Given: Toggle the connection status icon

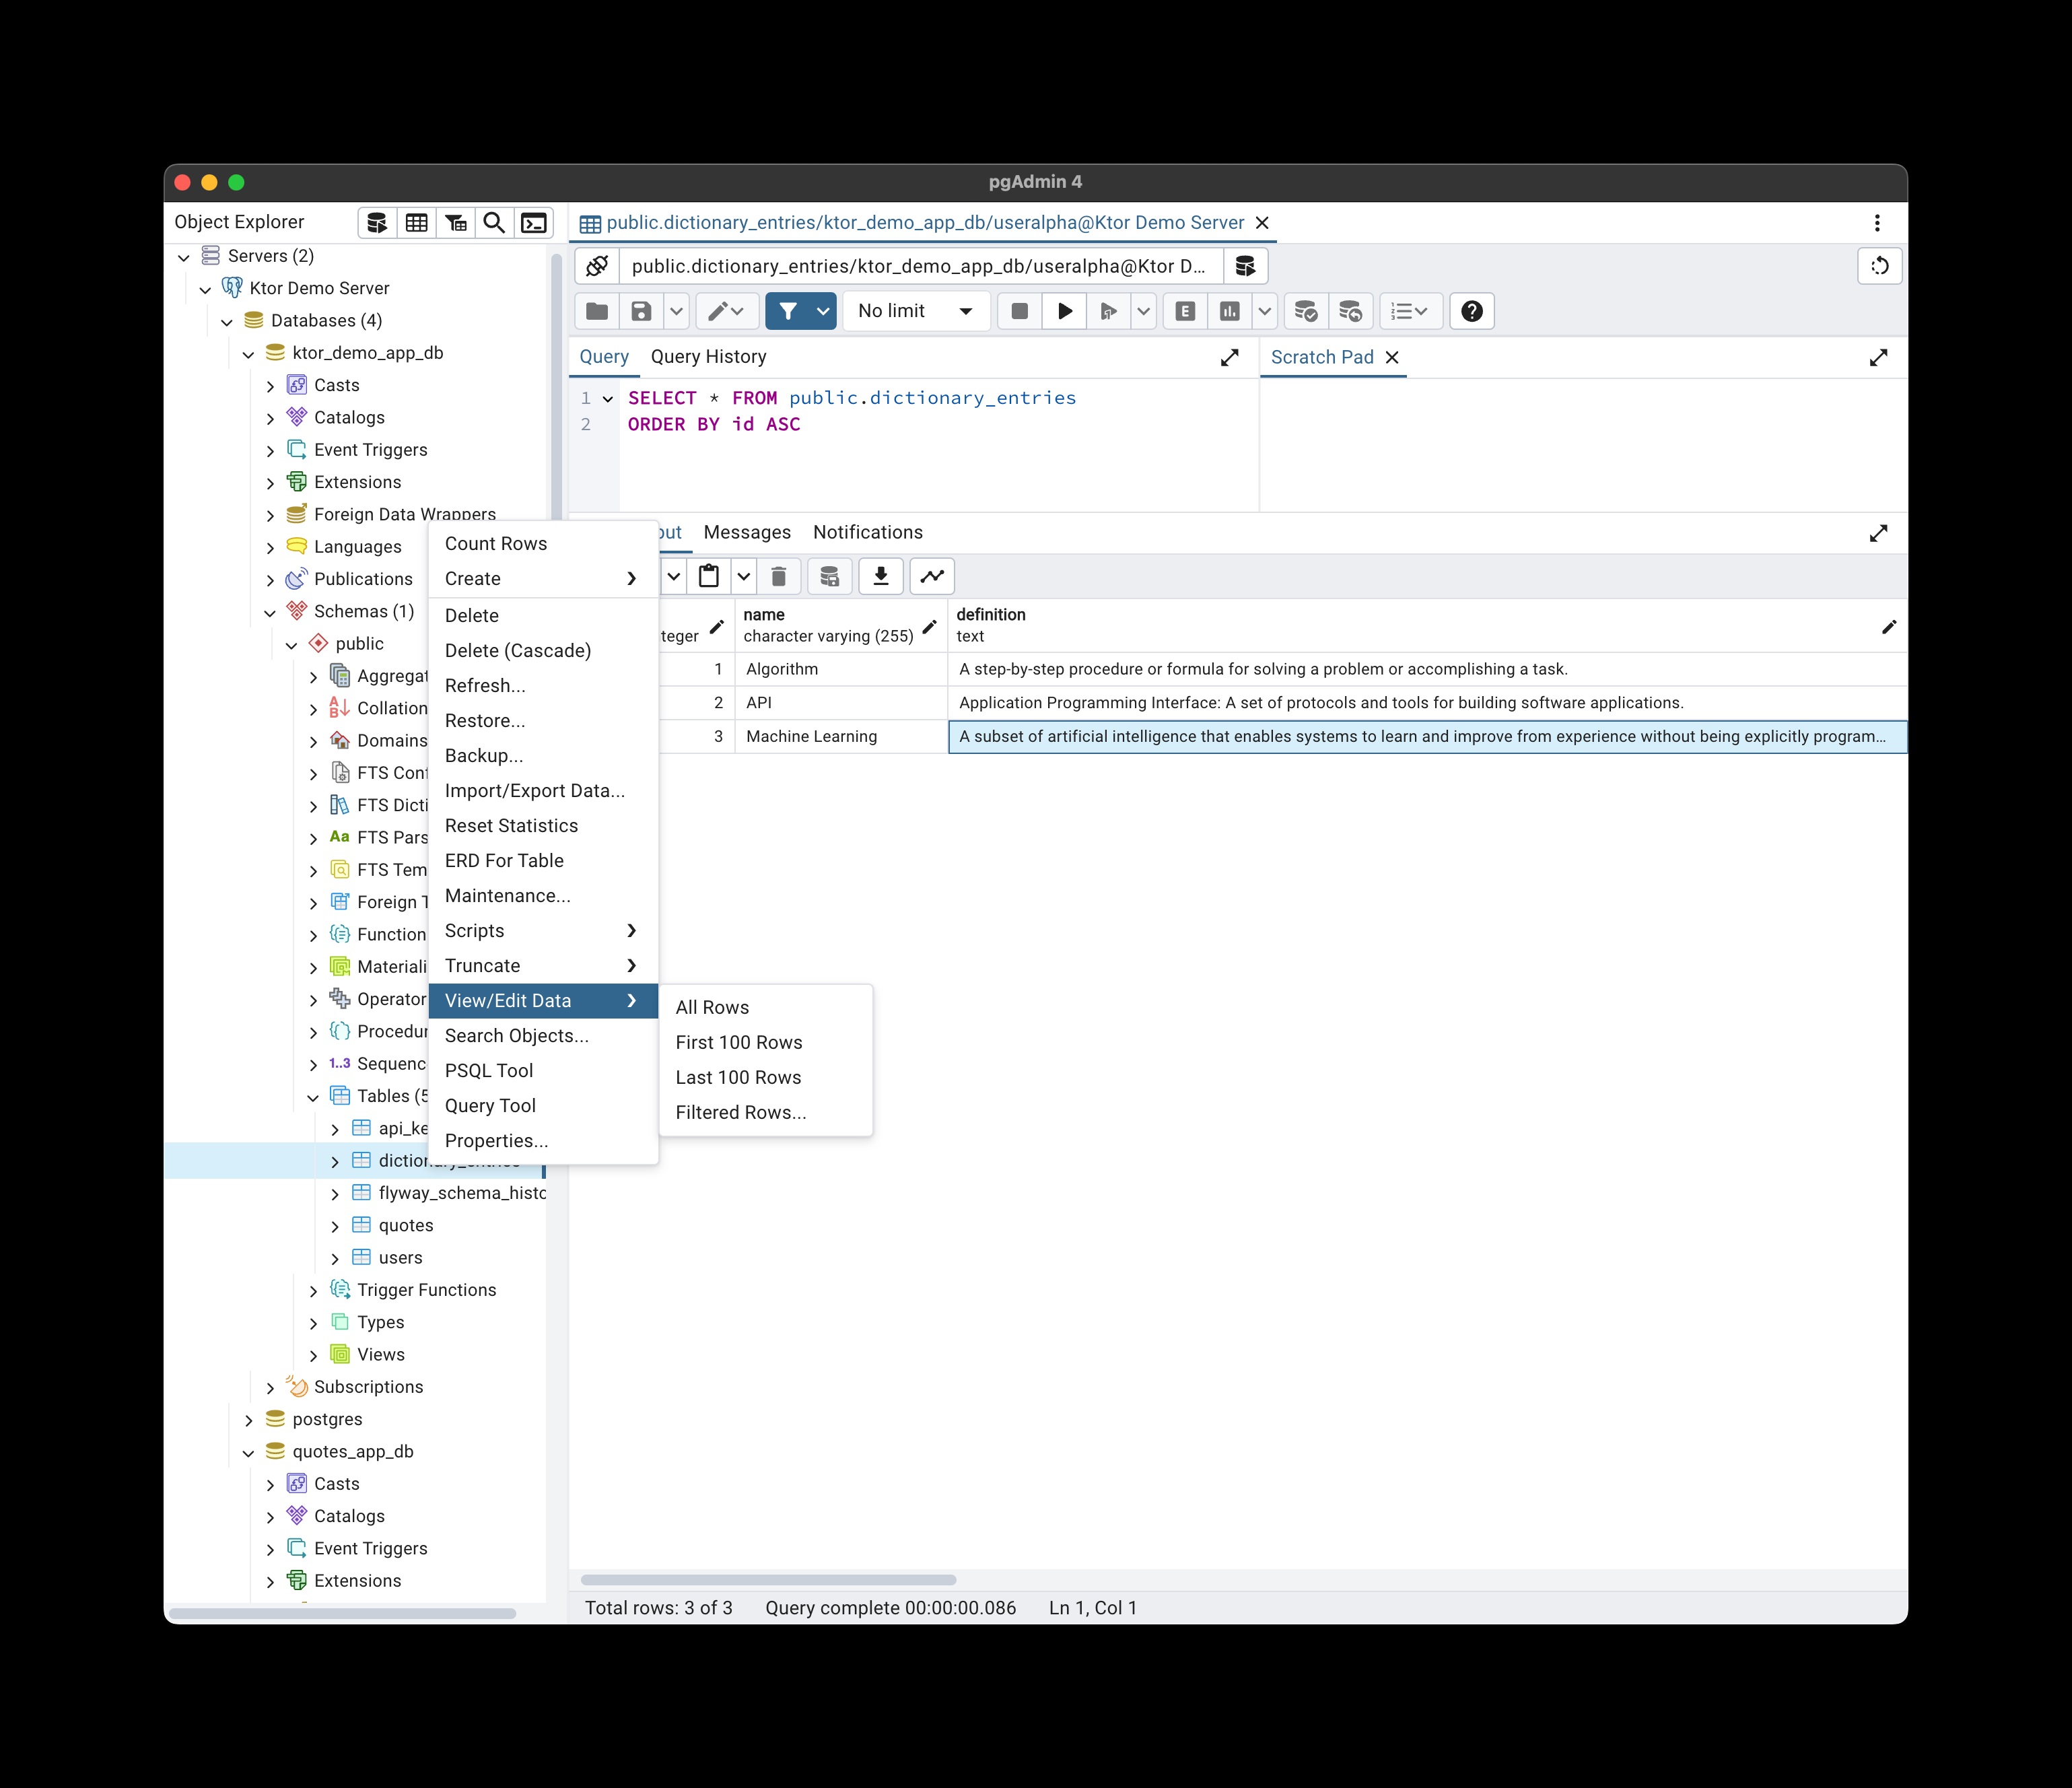Looking at the screenshot, I should (597, 266).
